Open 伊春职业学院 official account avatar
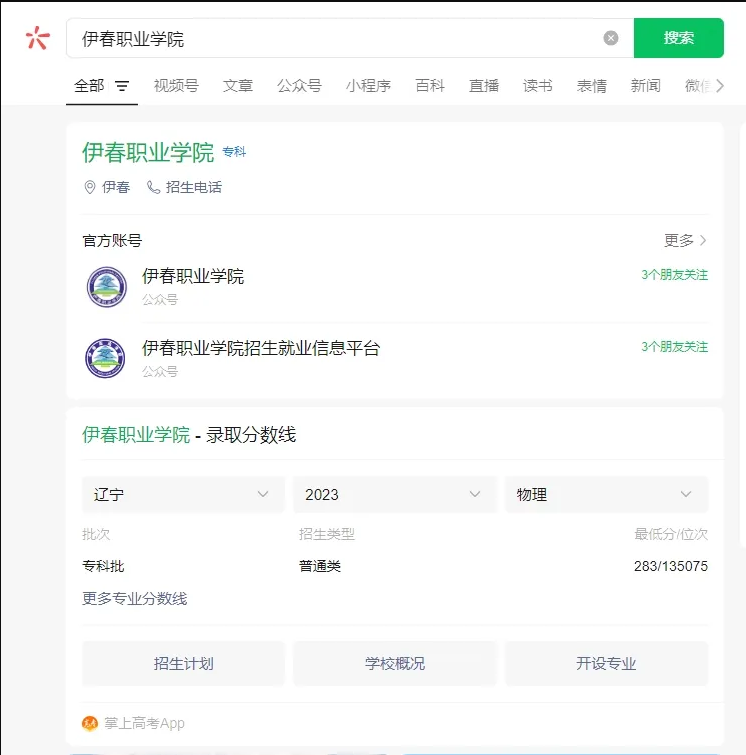 coord(106,287)
